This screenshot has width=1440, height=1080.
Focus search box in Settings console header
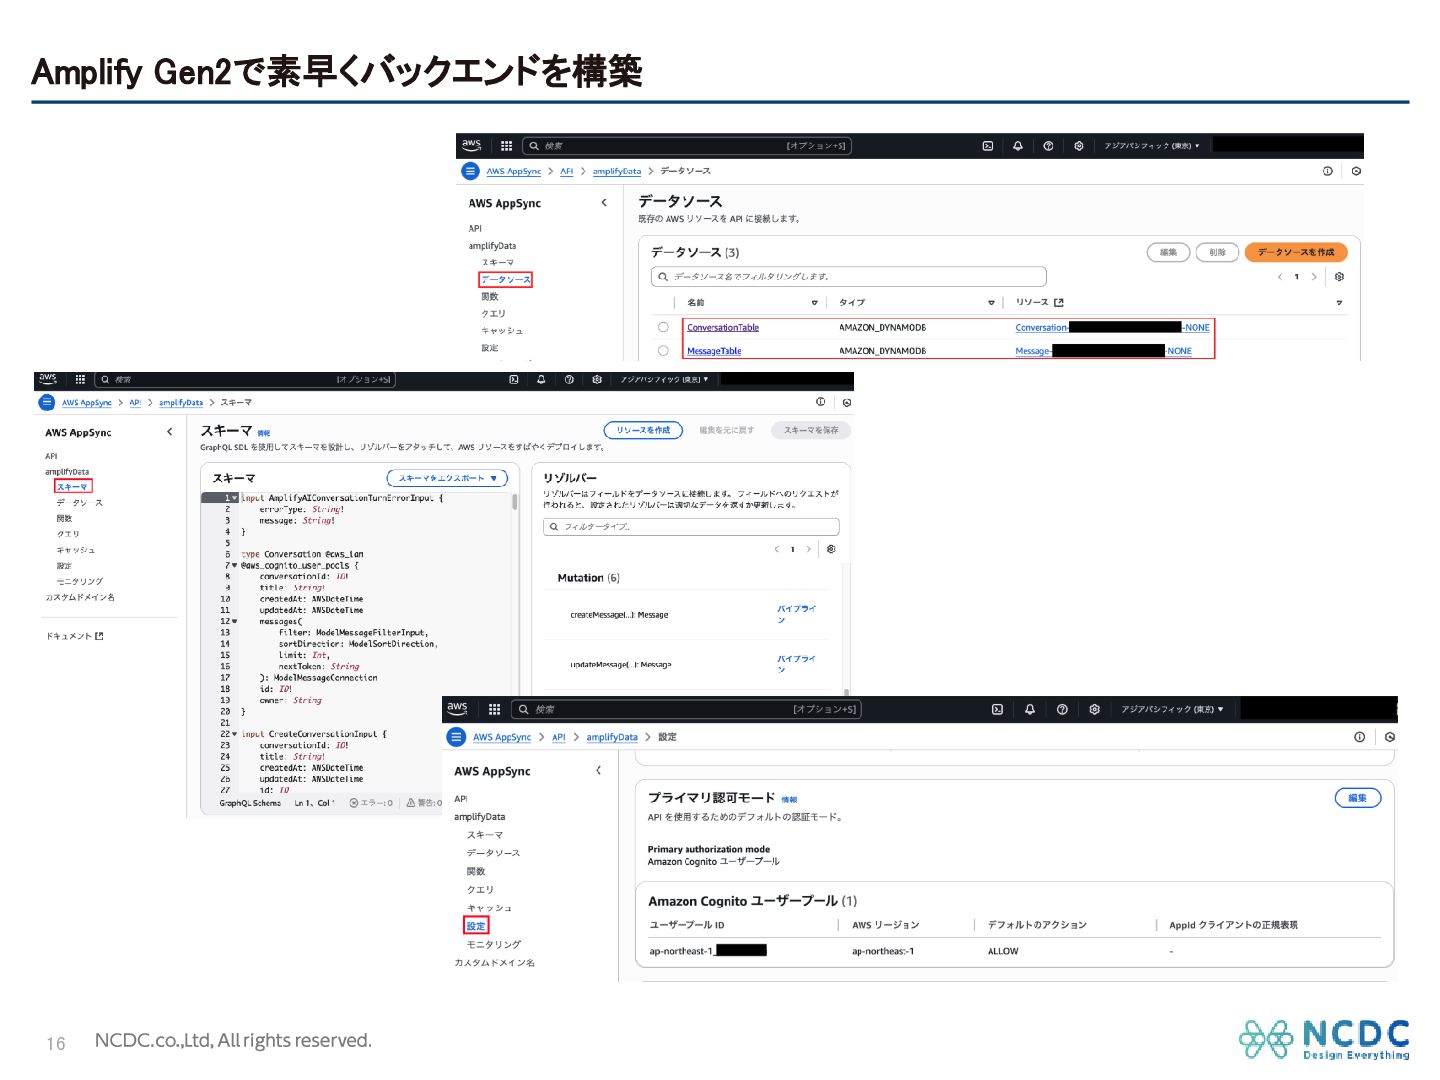[685, 709]
